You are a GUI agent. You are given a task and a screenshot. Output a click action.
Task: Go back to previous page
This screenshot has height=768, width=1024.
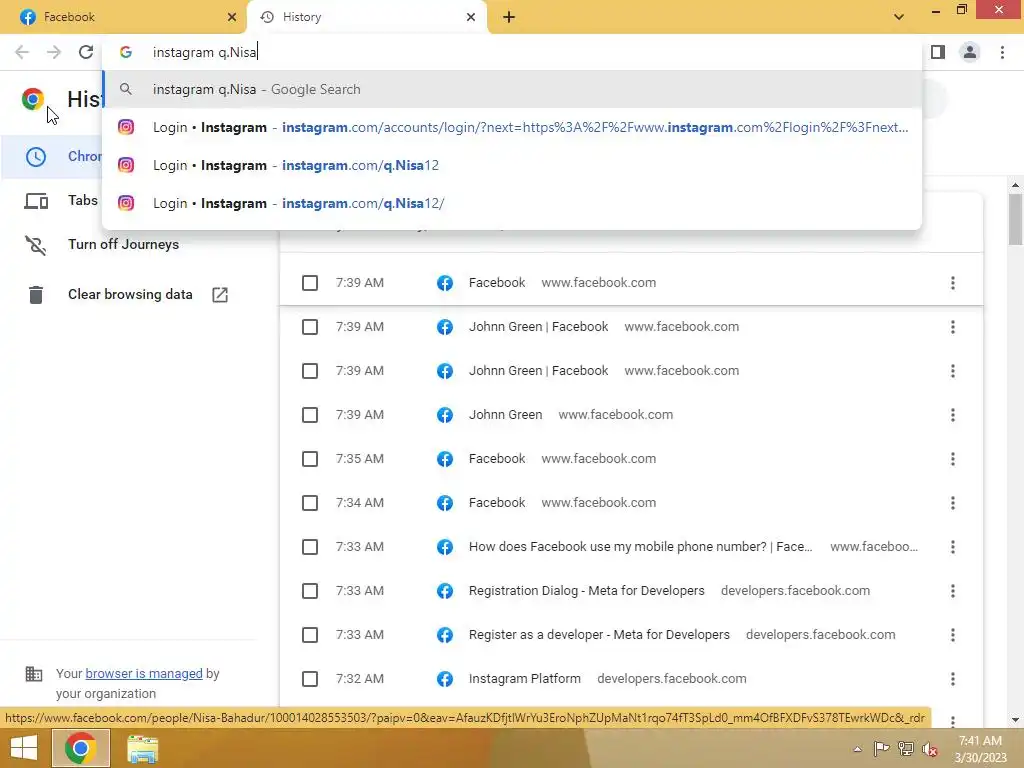coord(22,52)
